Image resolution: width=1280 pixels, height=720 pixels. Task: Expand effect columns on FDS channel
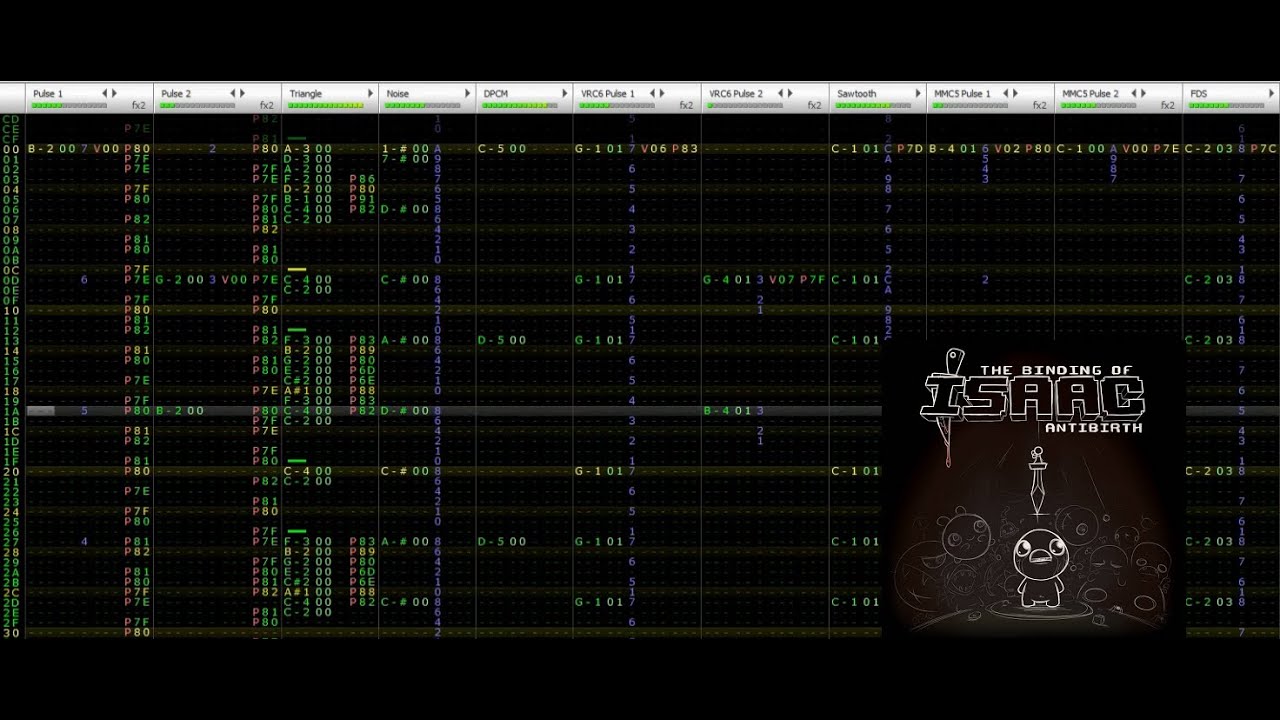point(1271,93)
